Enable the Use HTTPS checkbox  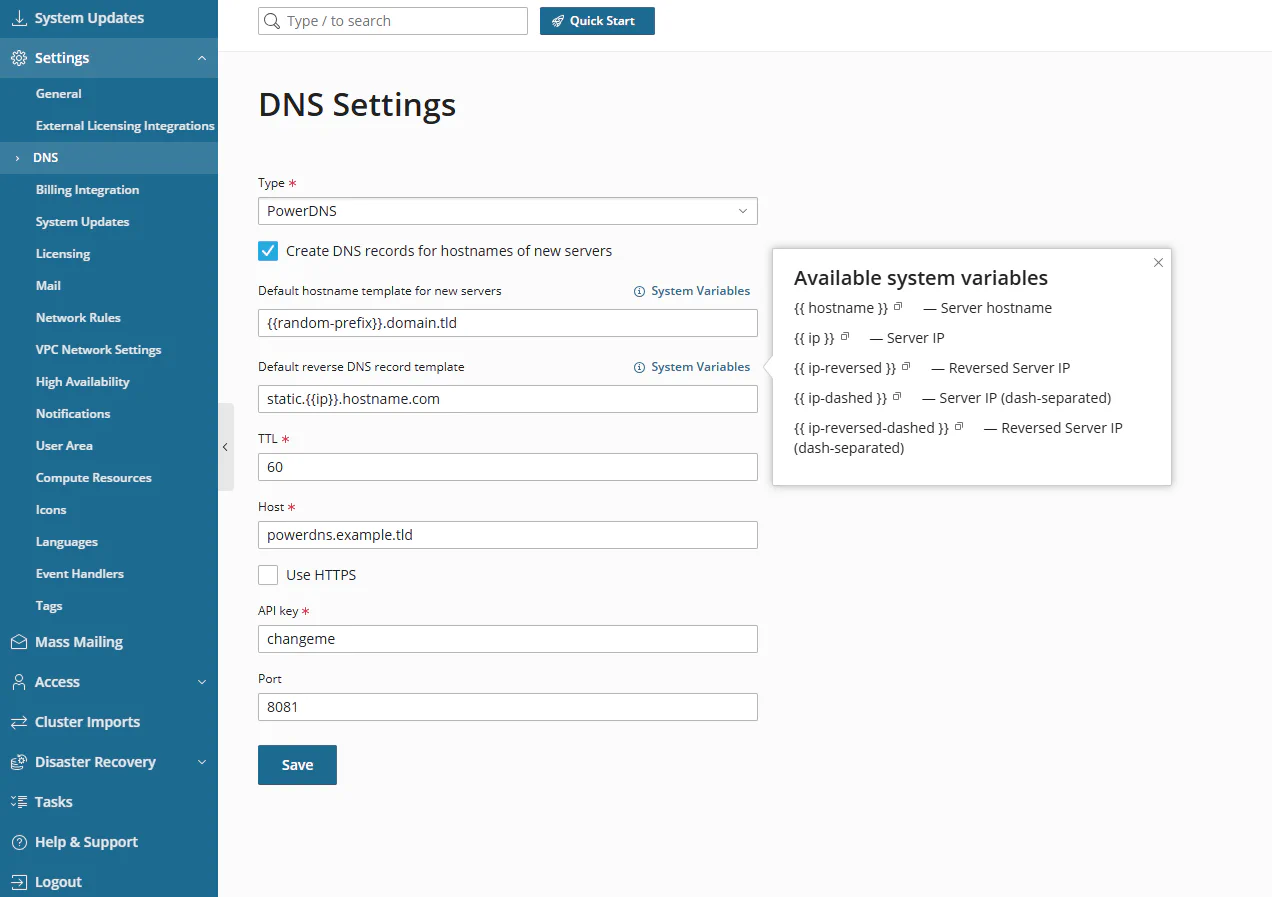[268, 575]
